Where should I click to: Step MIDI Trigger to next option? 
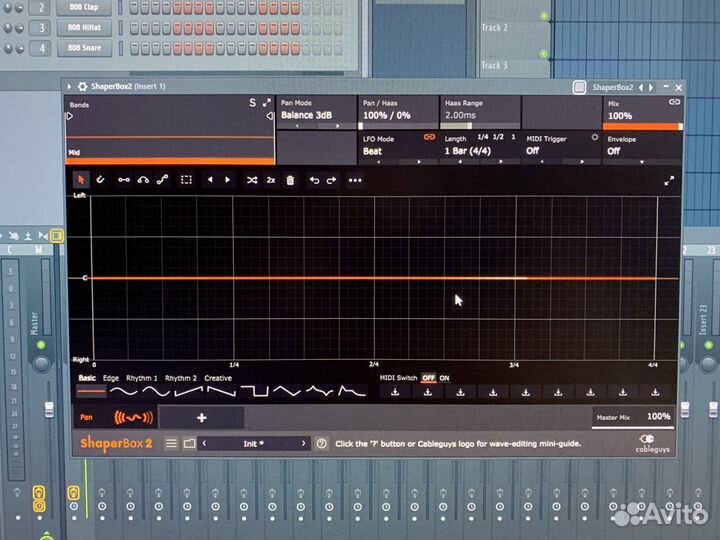(582, 162)
